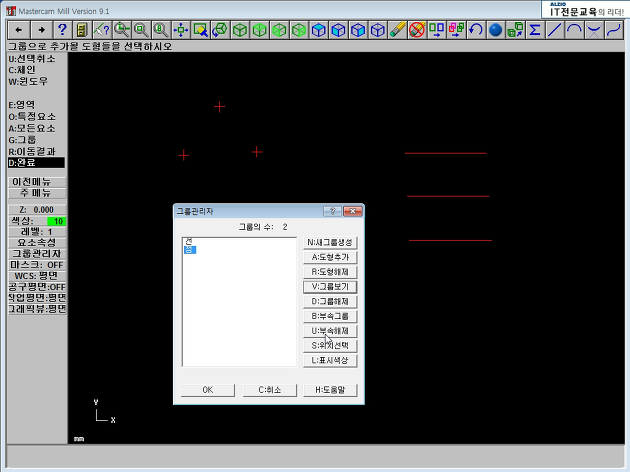Toggle shading with the blue sphere icon
This screenshot has height=472, width=630.
pos(496,30)
